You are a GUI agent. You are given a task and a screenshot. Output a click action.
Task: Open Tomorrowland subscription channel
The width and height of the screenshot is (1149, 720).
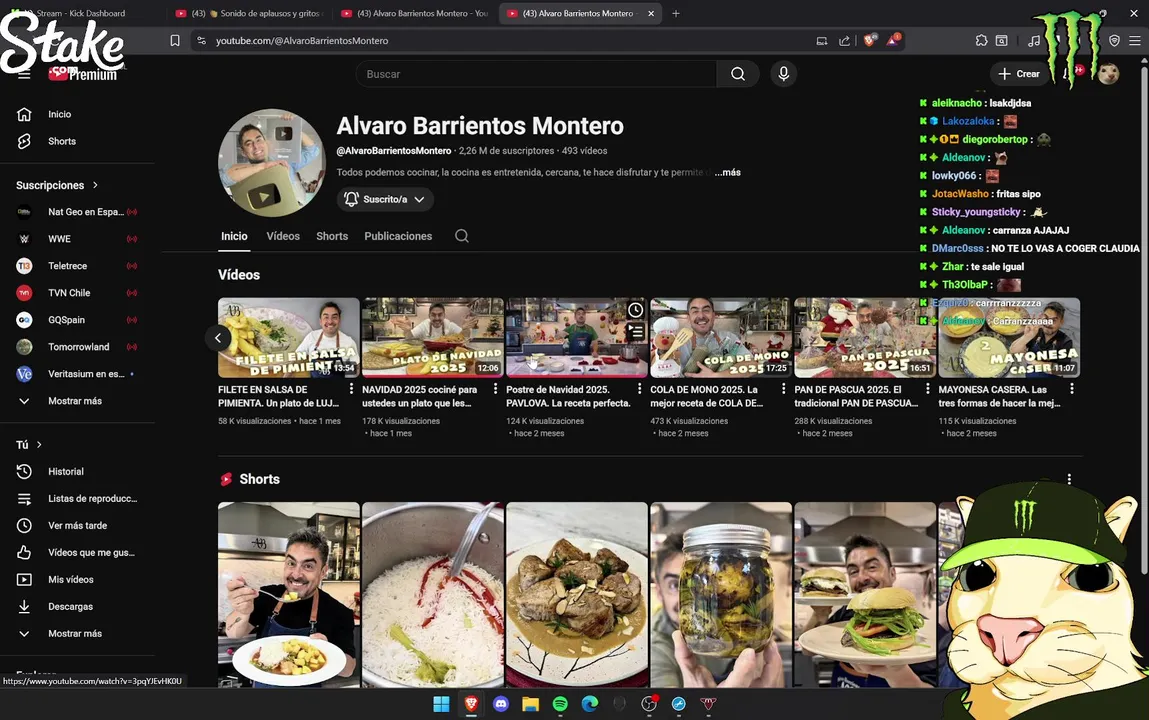coord(77,347)
